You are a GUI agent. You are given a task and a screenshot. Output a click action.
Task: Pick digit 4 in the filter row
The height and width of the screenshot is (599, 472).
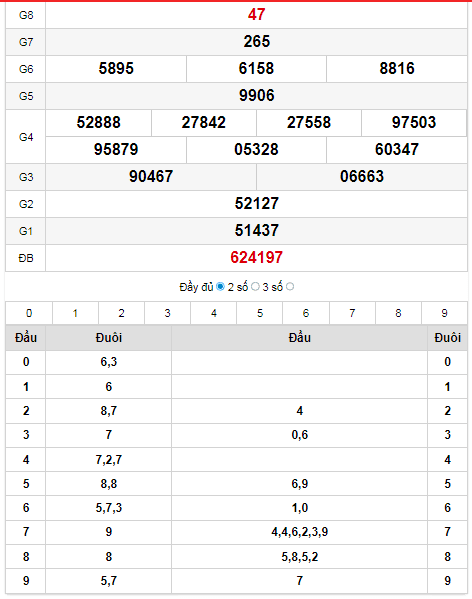213,313
